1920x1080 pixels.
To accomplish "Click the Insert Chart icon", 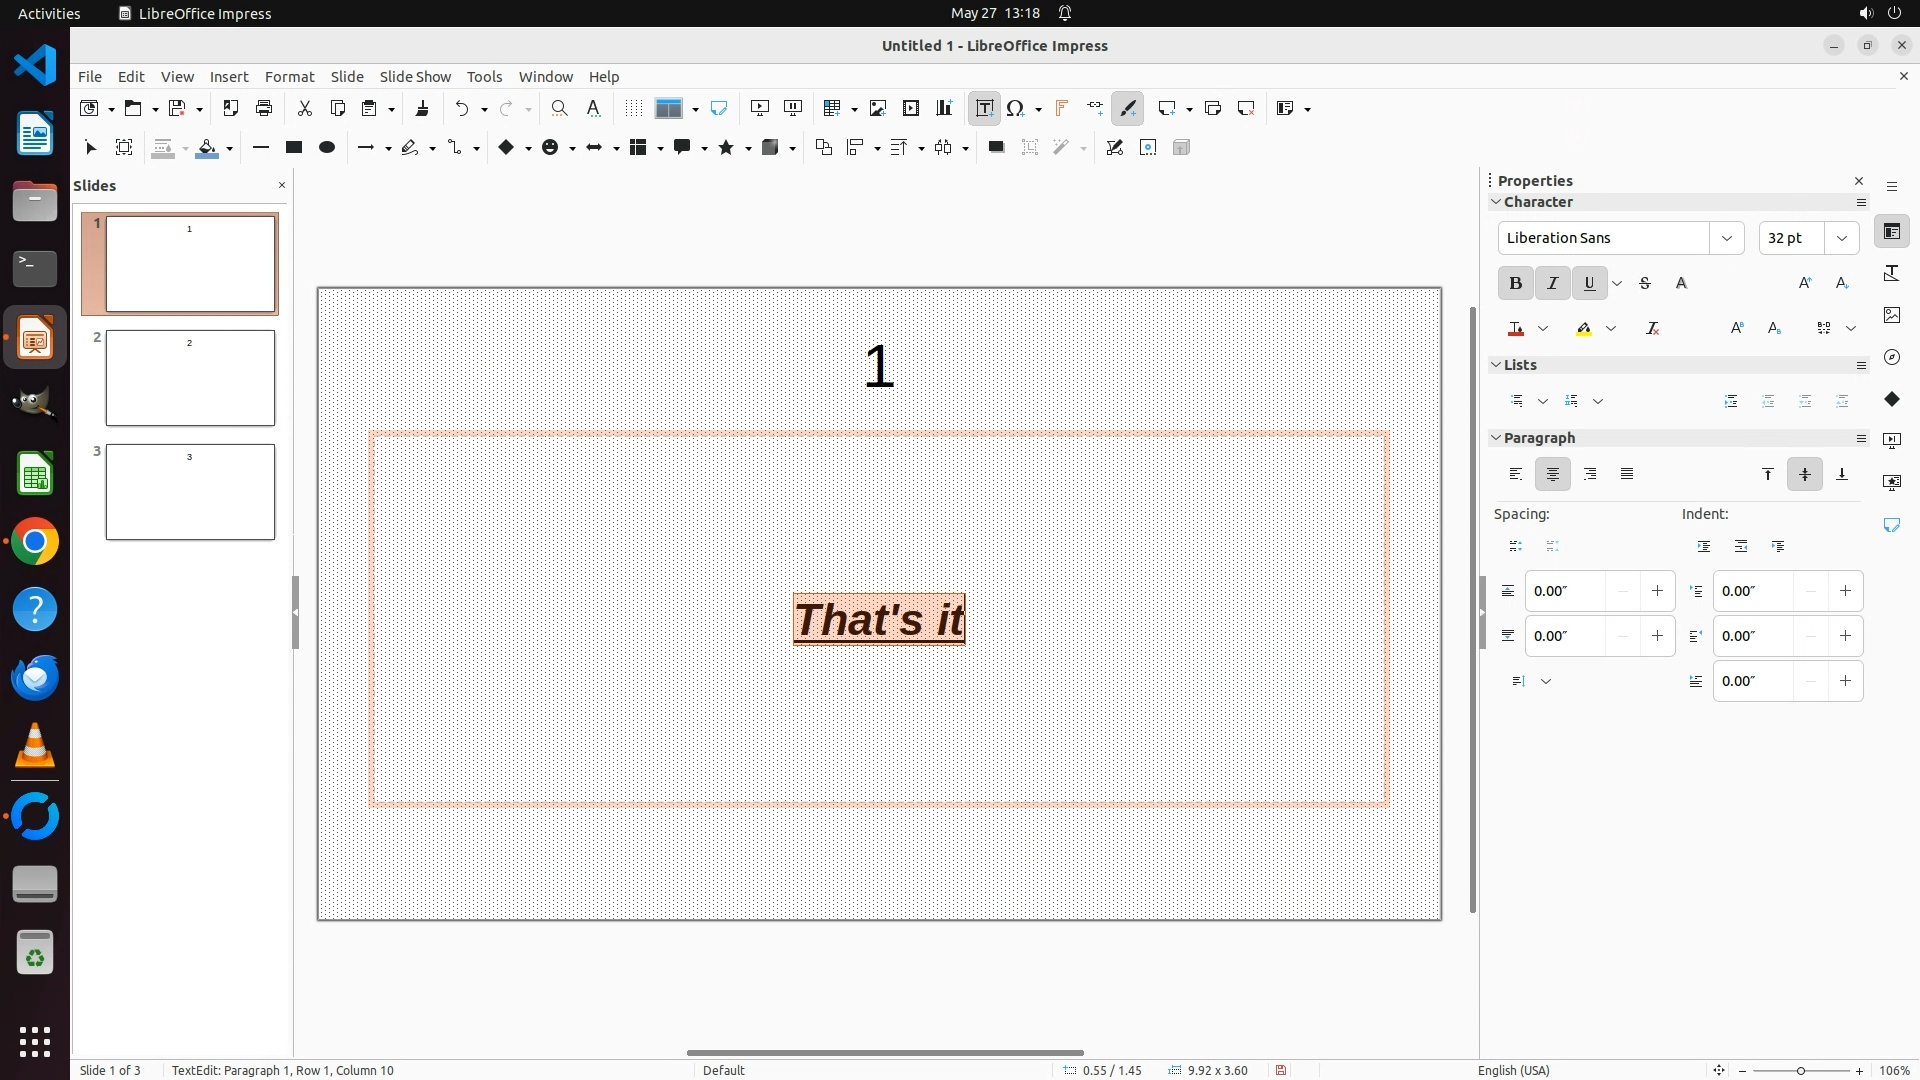I will coord(943,108).
